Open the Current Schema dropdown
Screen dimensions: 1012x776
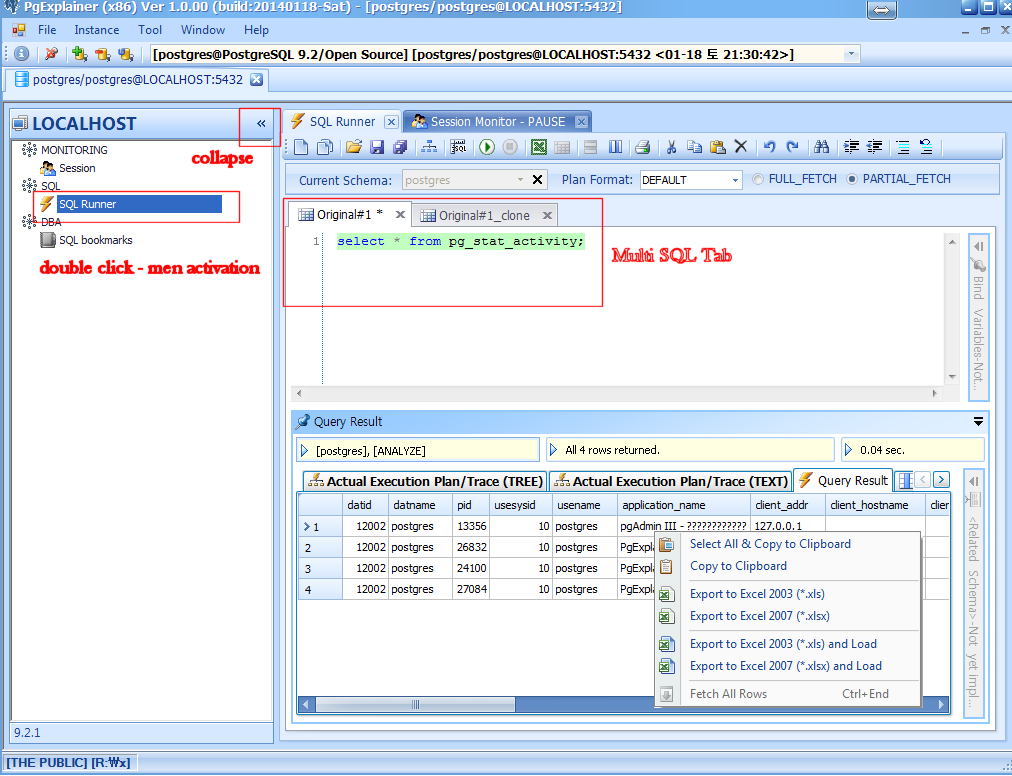pos(520,180)
